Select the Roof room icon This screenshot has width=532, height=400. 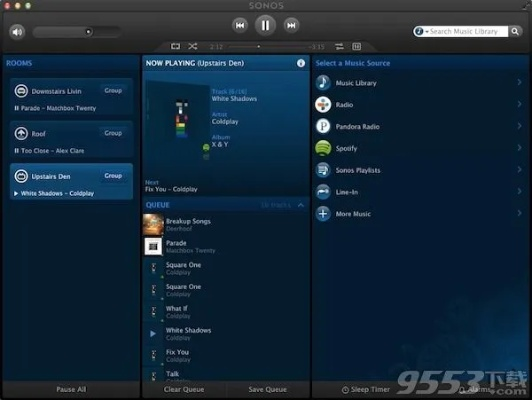tap(21, 133)
